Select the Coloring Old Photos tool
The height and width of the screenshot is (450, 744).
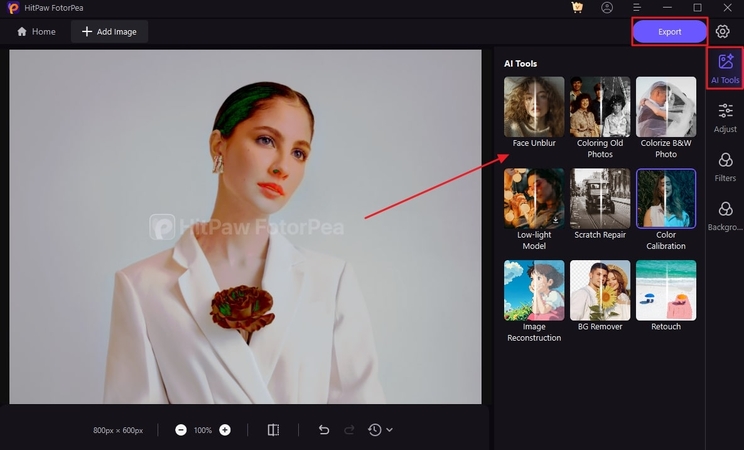click(600, 107)
